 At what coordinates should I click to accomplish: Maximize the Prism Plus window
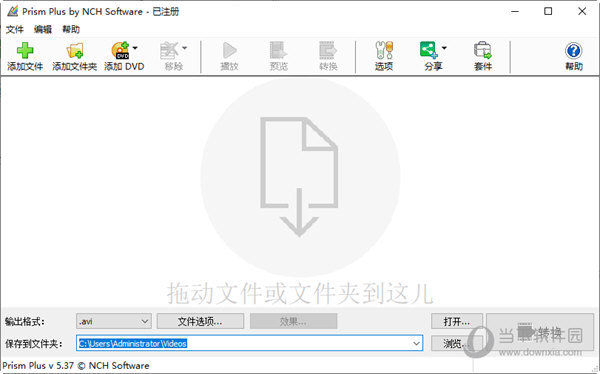548,11
